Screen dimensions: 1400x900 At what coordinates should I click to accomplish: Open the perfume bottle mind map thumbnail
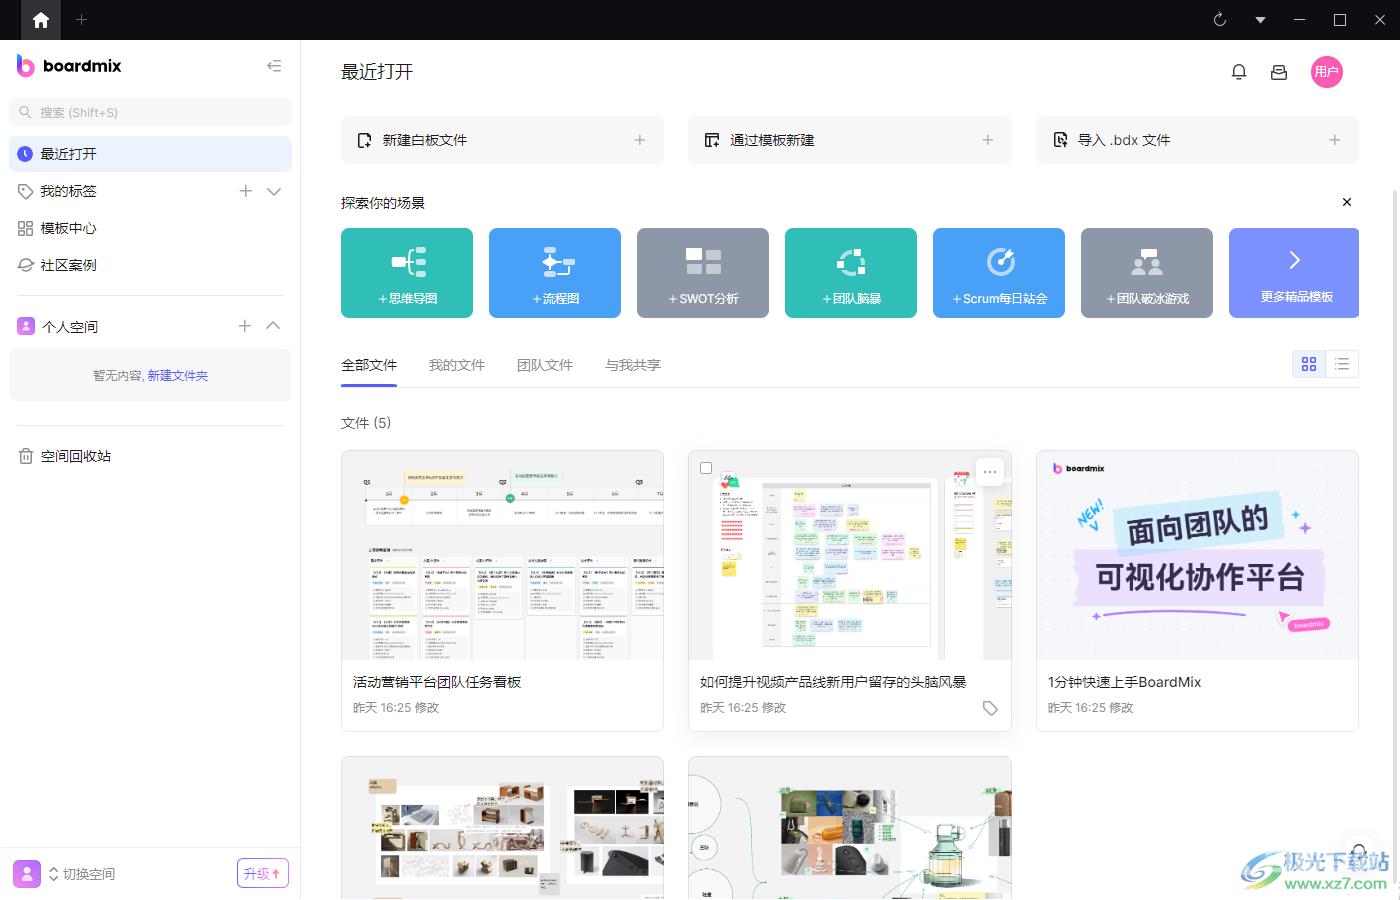point(850,828)
